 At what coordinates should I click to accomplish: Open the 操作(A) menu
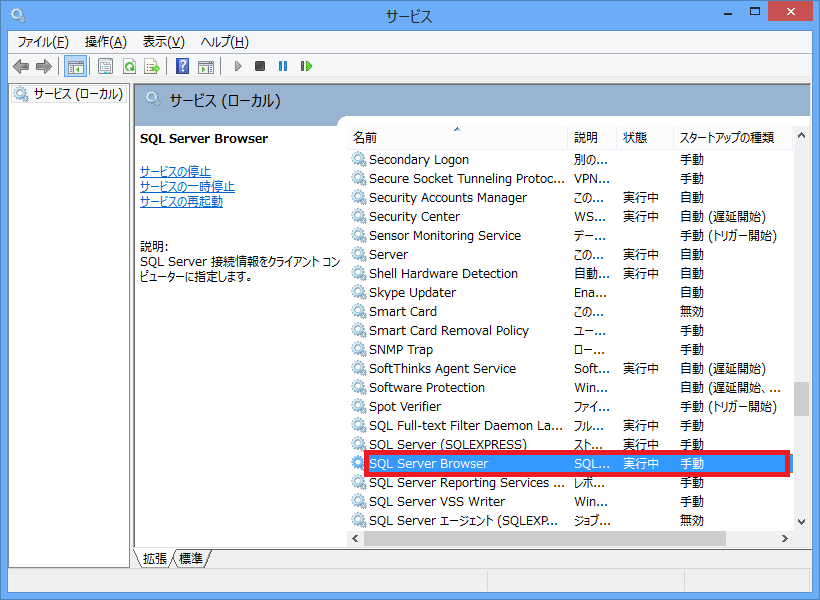106,42
